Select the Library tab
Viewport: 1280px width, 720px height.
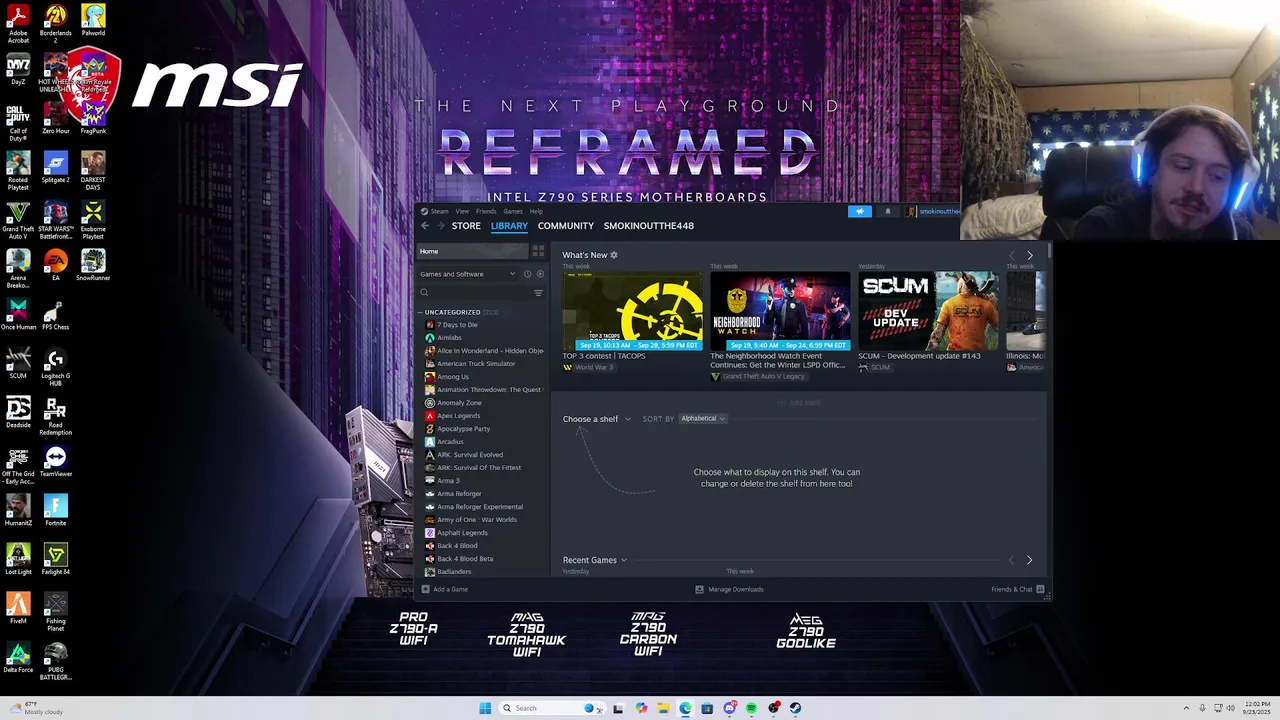click(509, 226)
